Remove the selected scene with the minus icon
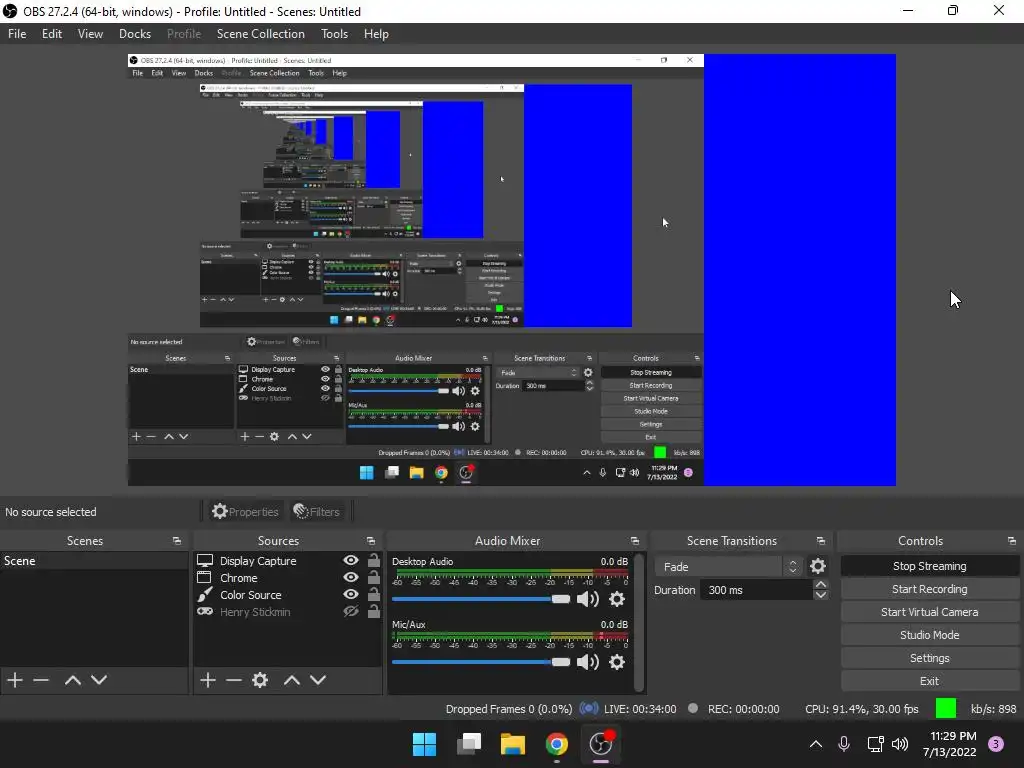The width and height of the screenshot is (1024, 768). point(41,680)
